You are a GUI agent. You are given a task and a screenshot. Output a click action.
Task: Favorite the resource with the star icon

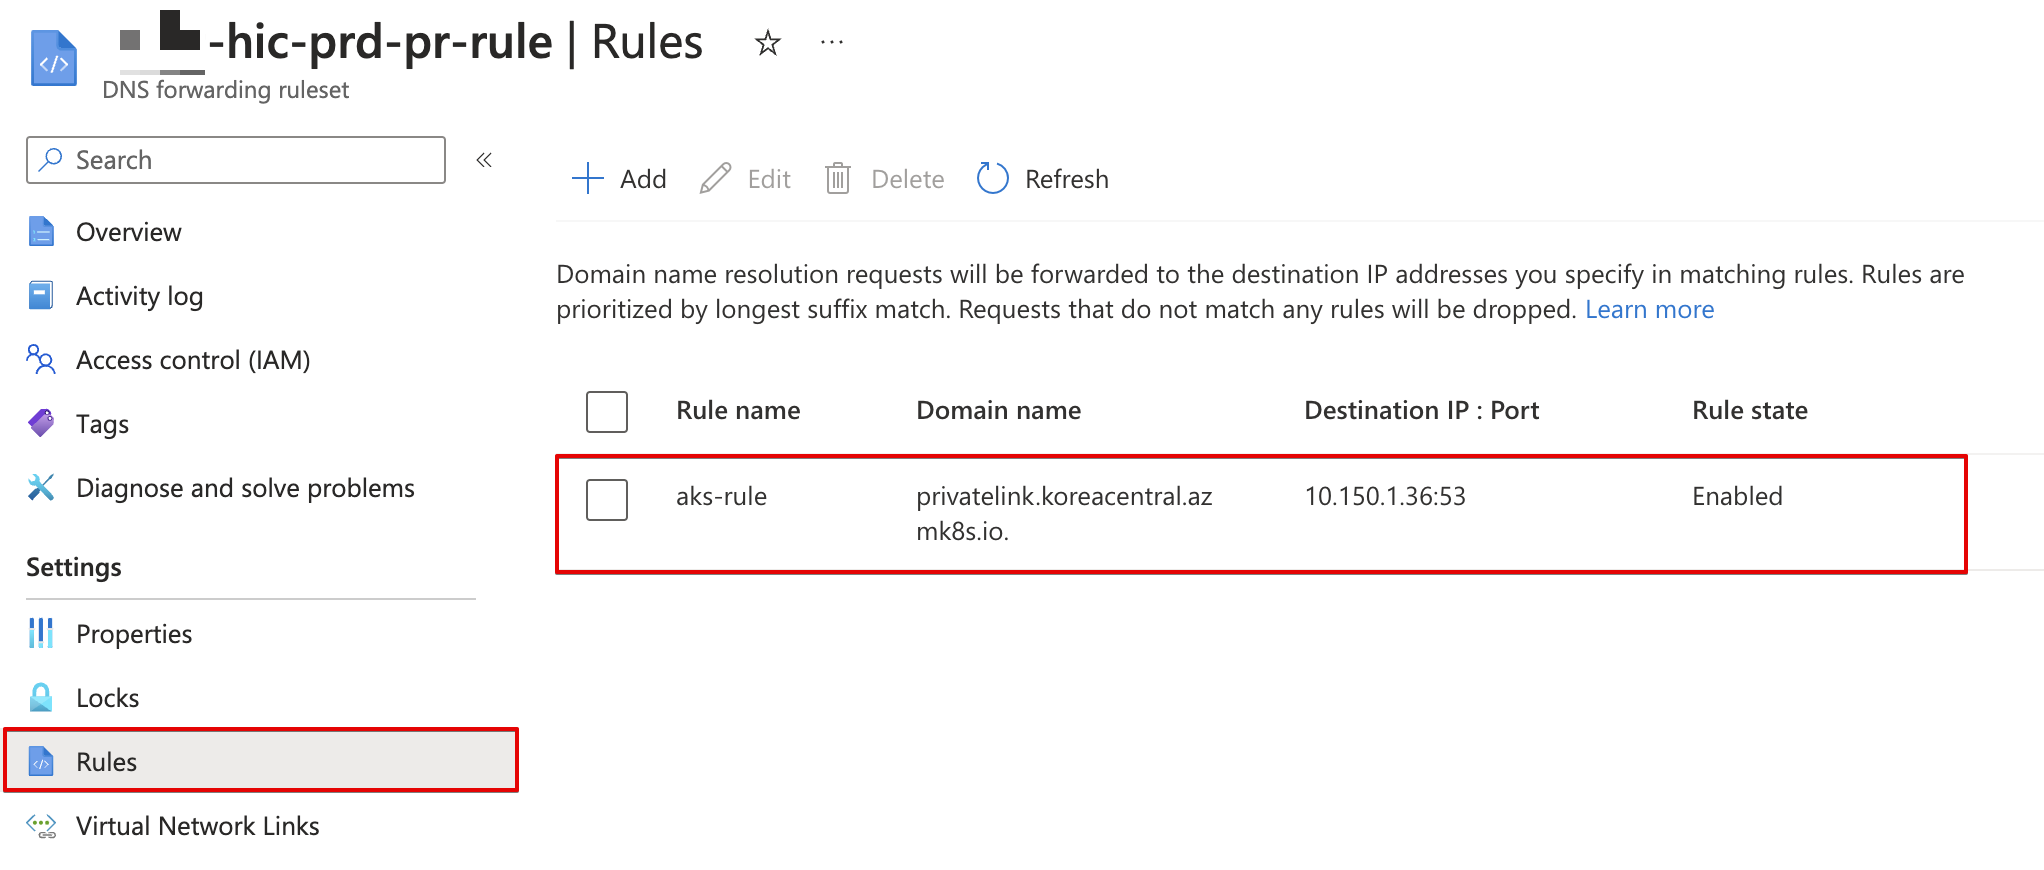coord(767,43)
